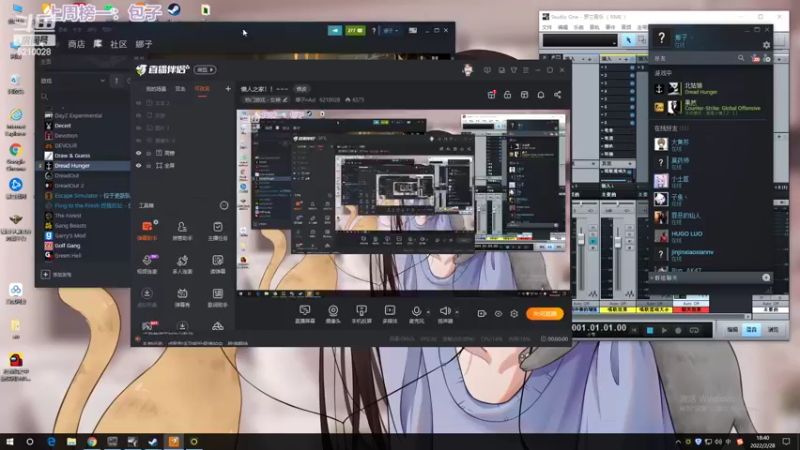The image size is (800, 450).
Task: Open the gift box icon above preview
Action: 491,95
